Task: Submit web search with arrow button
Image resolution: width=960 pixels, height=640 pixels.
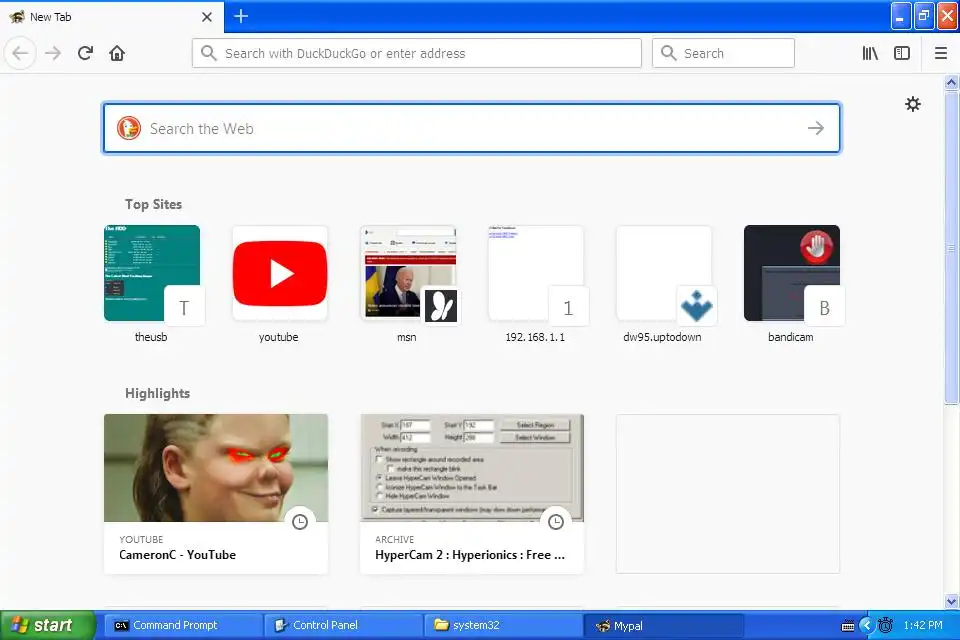Action: click(x=816, y=128)
